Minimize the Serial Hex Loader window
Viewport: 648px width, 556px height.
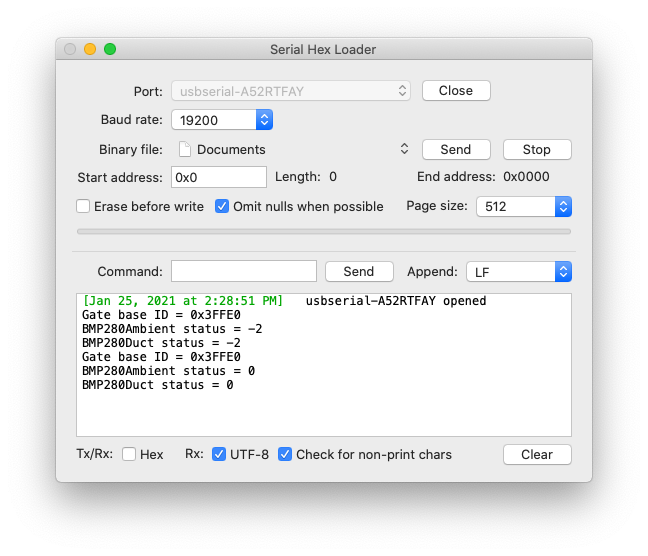pyautogui.click(x=90, y=49)
